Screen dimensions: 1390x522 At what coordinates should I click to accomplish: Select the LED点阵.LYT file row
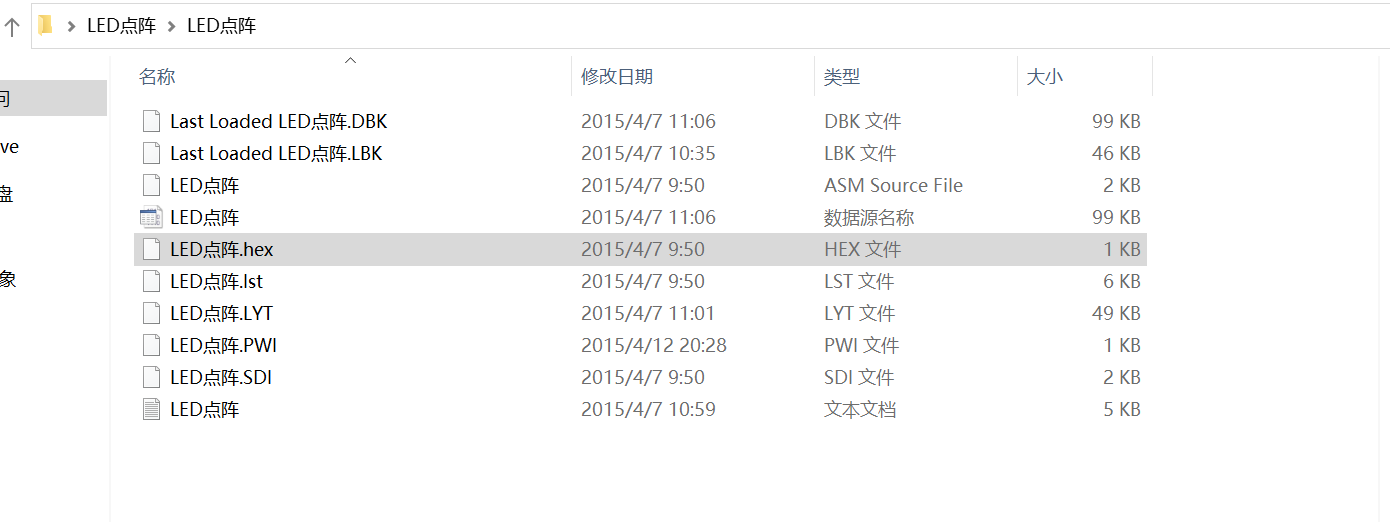[221, 313]
